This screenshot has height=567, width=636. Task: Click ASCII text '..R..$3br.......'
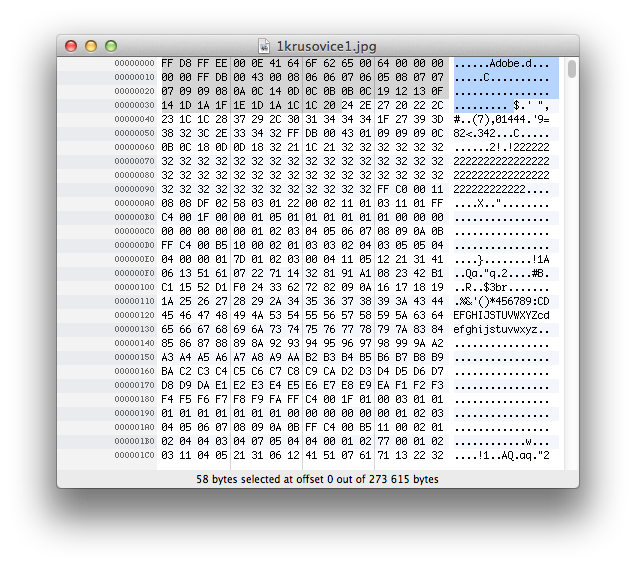pyautogui.click(x=501, y=287)
